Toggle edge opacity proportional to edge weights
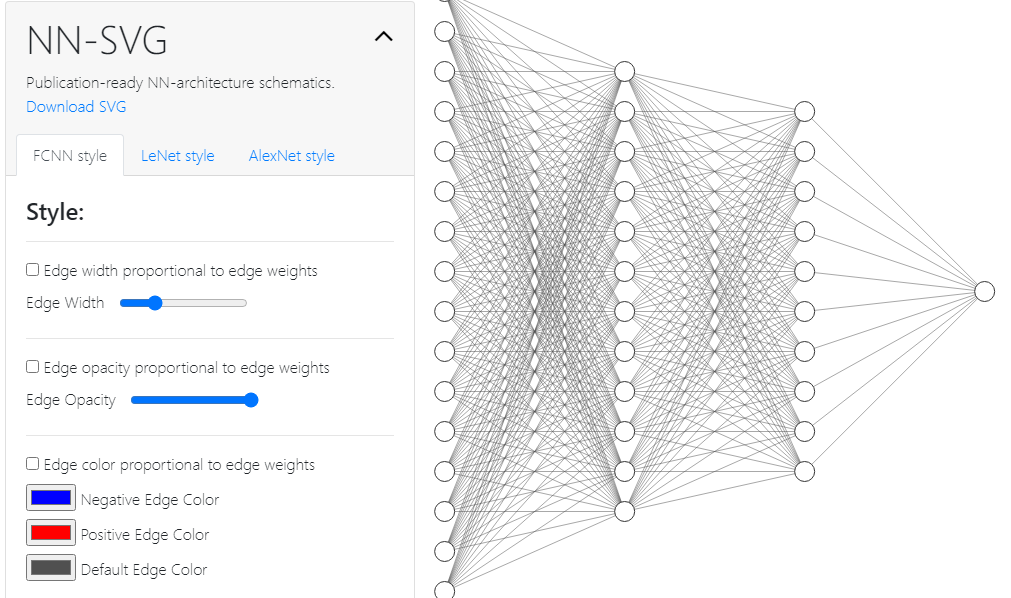Image resolution: width=1011 pixels, height=598 pixels. 33,367
